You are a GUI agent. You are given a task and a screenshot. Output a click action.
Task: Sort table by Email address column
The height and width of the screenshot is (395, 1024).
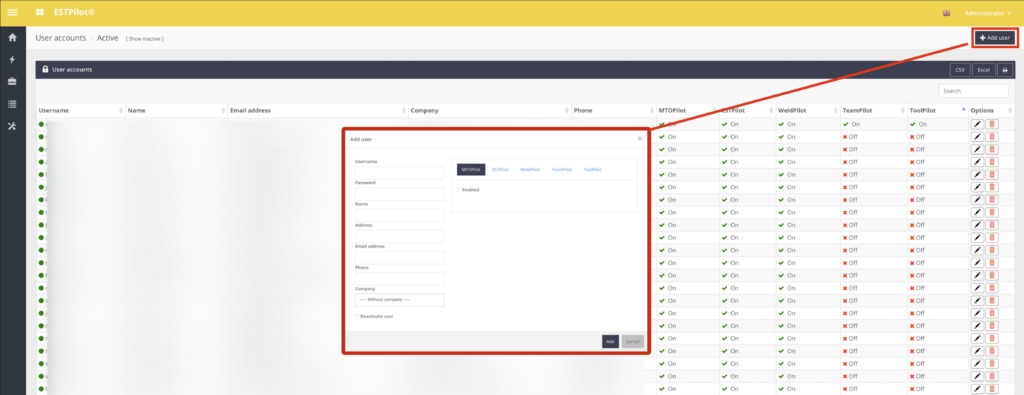tap(317, 111)
